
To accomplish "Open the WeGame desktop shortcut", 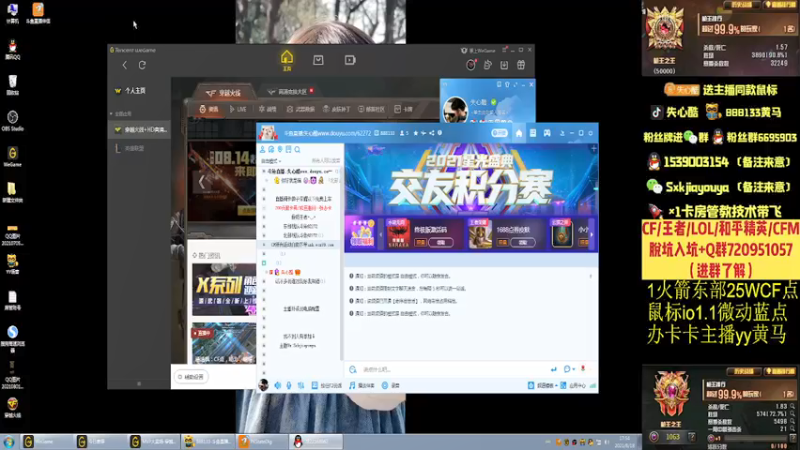I will coord(12,157).
